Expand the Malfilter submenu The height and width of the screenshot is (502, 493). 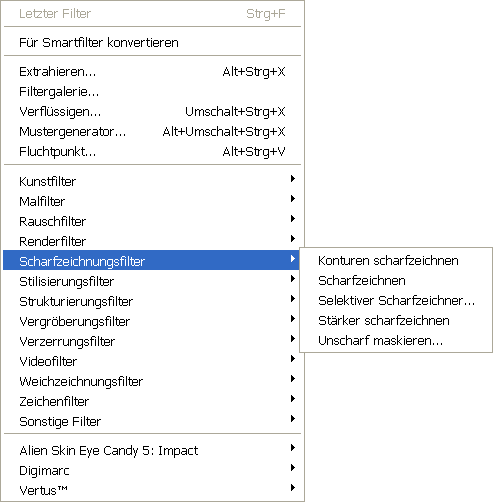(152, 201)
